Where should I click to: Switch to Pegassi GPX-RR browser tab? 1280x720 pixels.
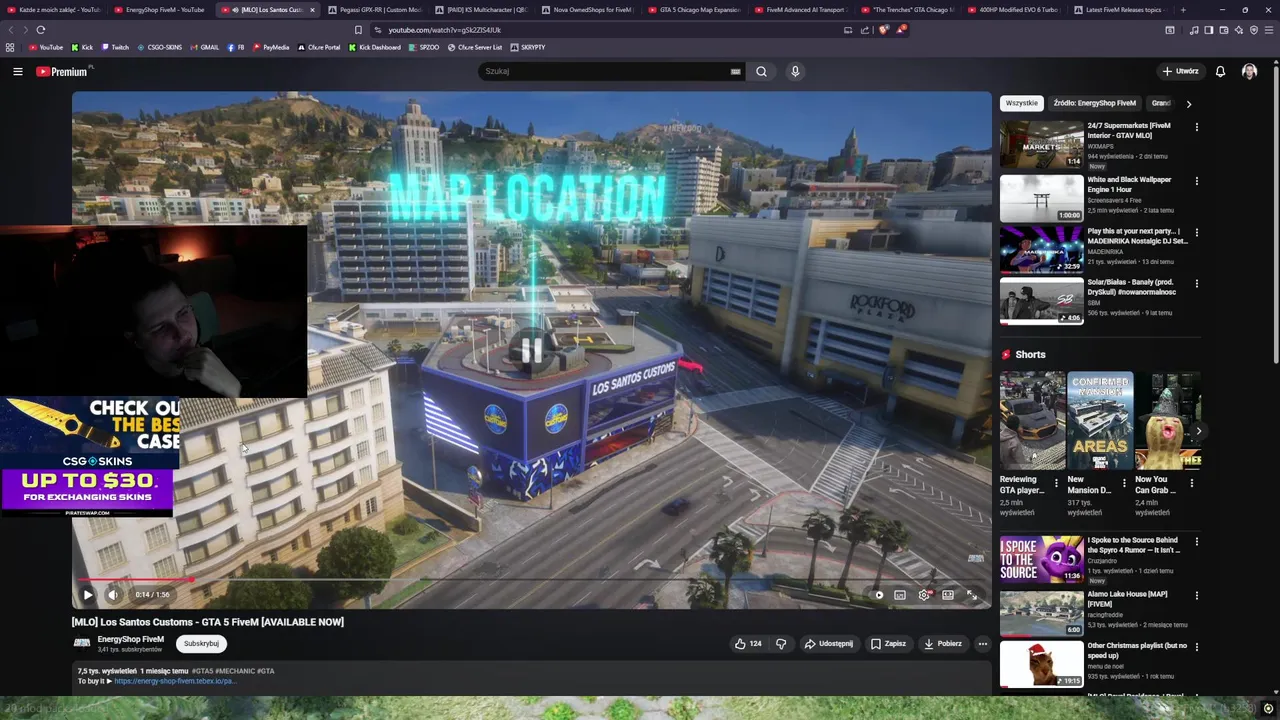(x=375, y=10)
